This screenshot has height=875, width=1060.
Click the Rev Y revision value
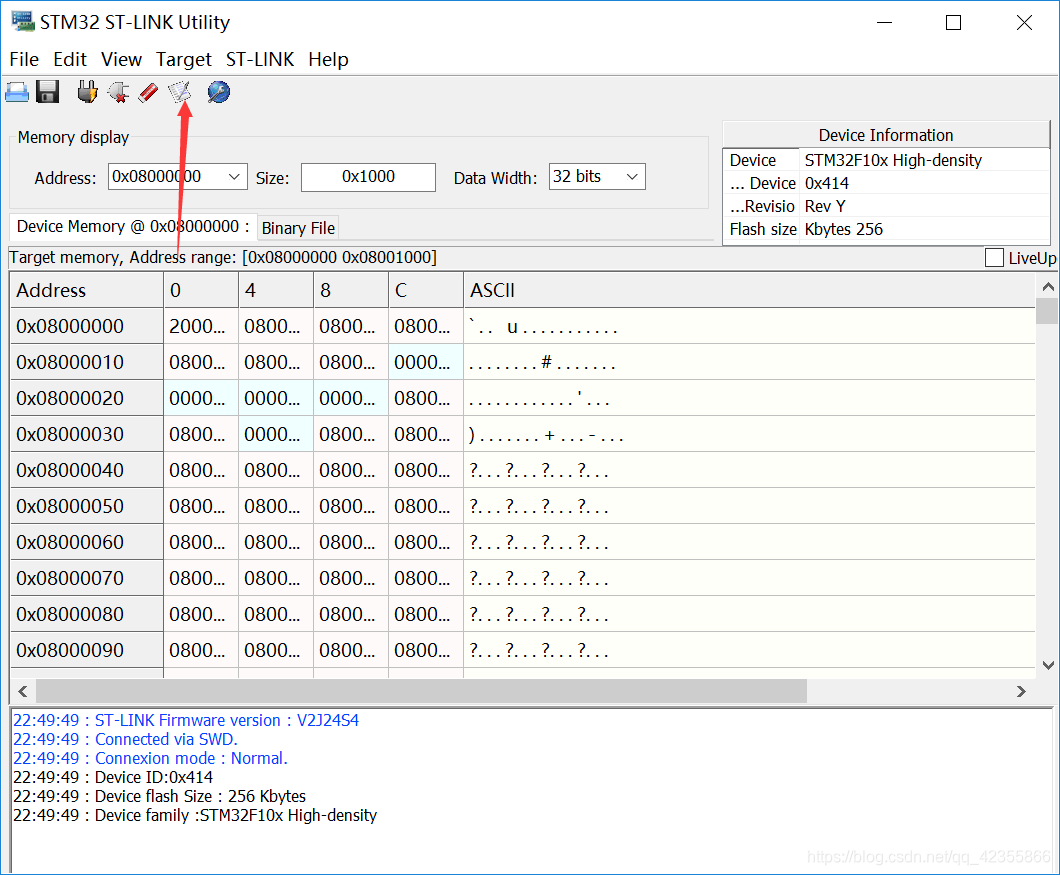(x=825, y=206)
